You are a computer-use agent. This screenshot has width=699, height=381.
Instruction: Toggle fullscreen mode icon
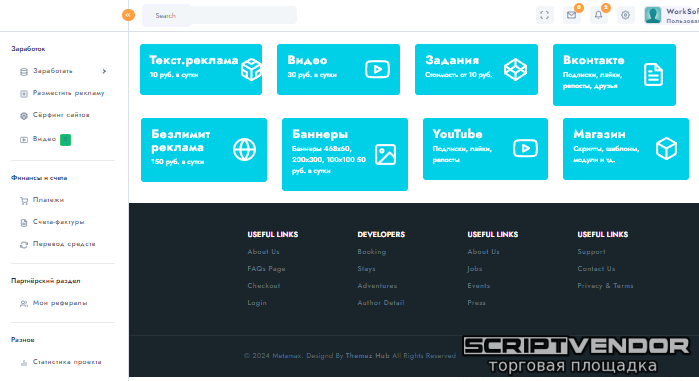544,15
